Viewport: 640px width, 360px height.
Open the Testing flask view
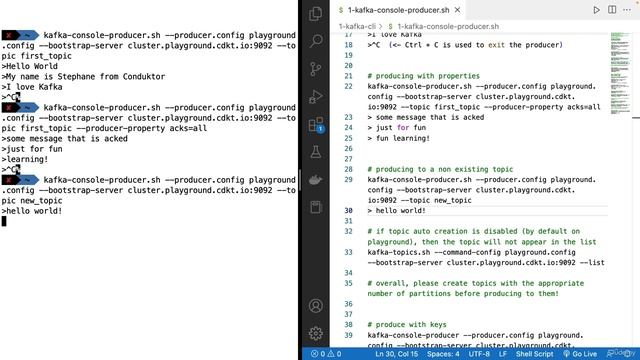coord(316,152)
